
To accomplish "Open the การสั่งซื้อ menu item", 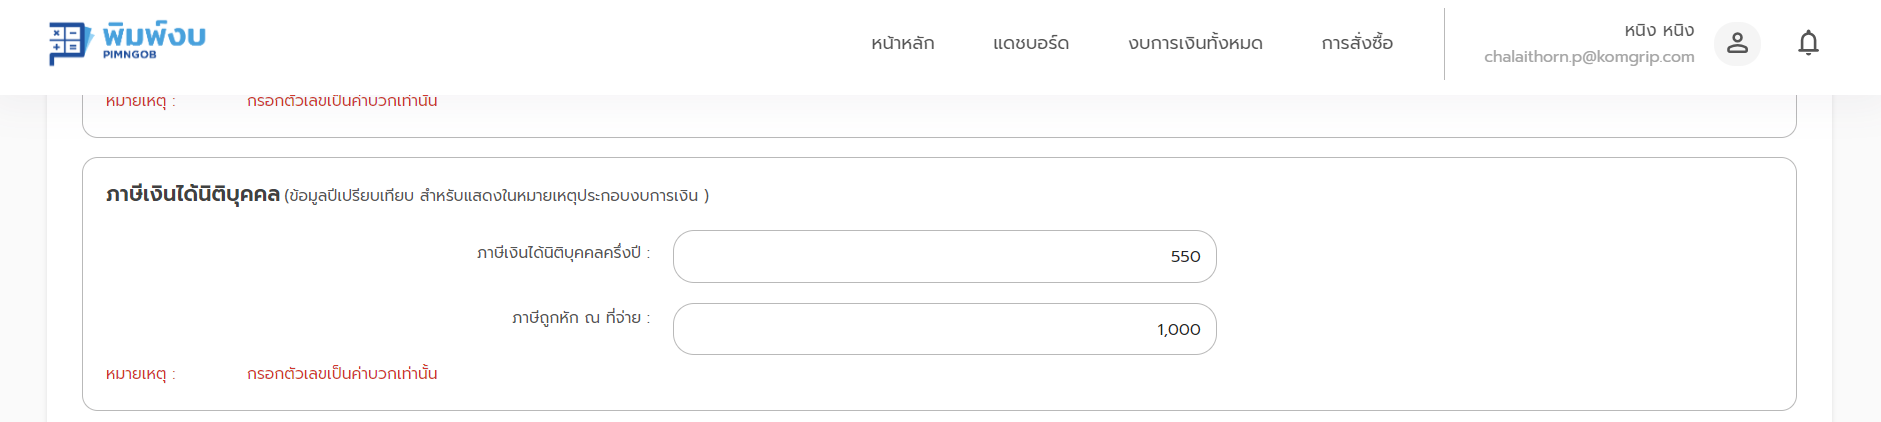I will click(x=1357, y=43).
